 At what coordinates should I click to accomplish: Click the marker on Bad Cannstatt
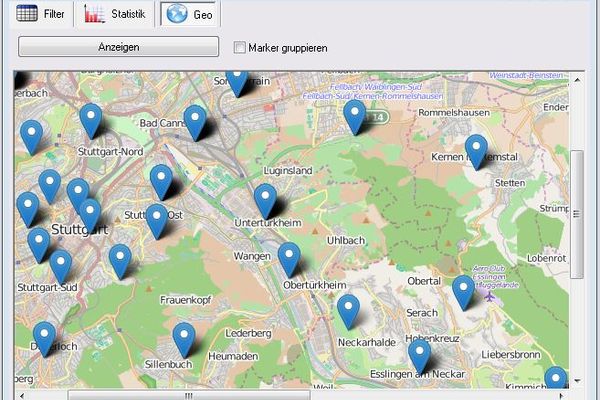(195, 122)
